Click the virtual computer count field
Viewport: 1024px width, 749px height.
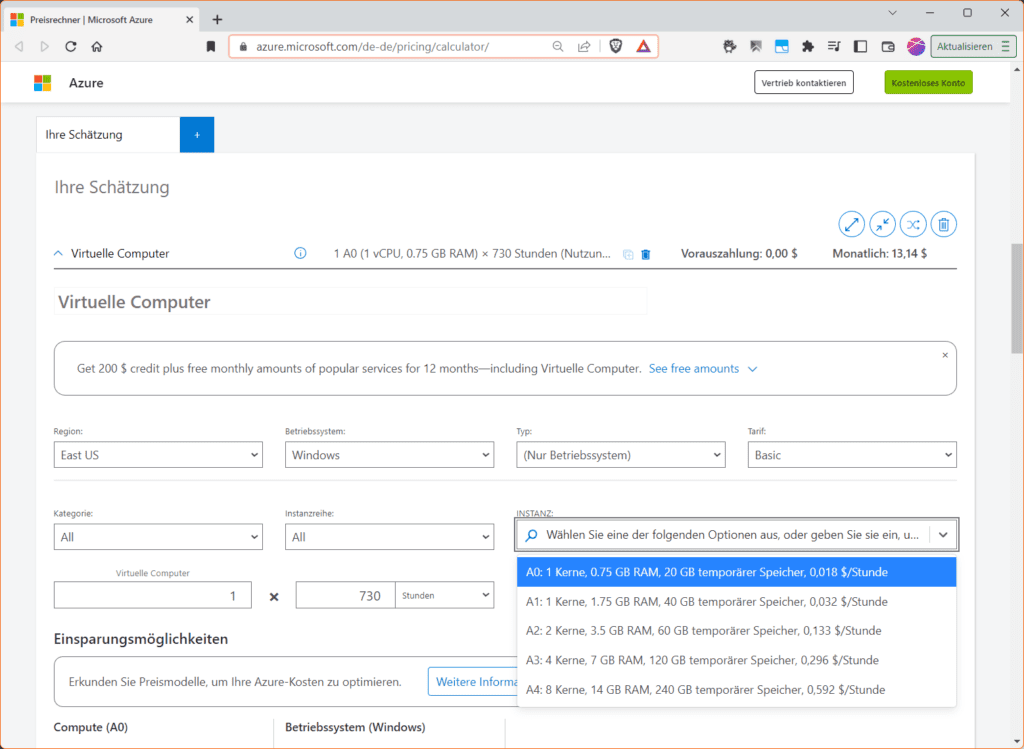click(153, 595)
